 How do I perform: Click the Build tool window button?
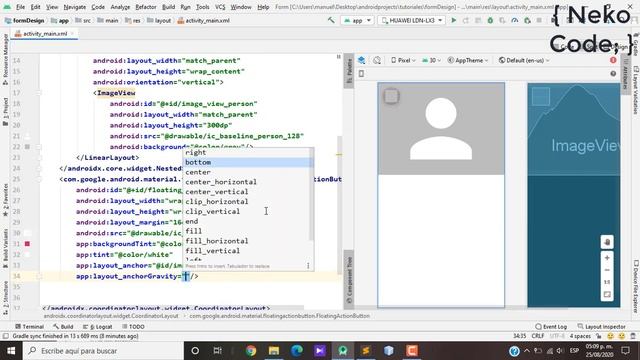63,327
